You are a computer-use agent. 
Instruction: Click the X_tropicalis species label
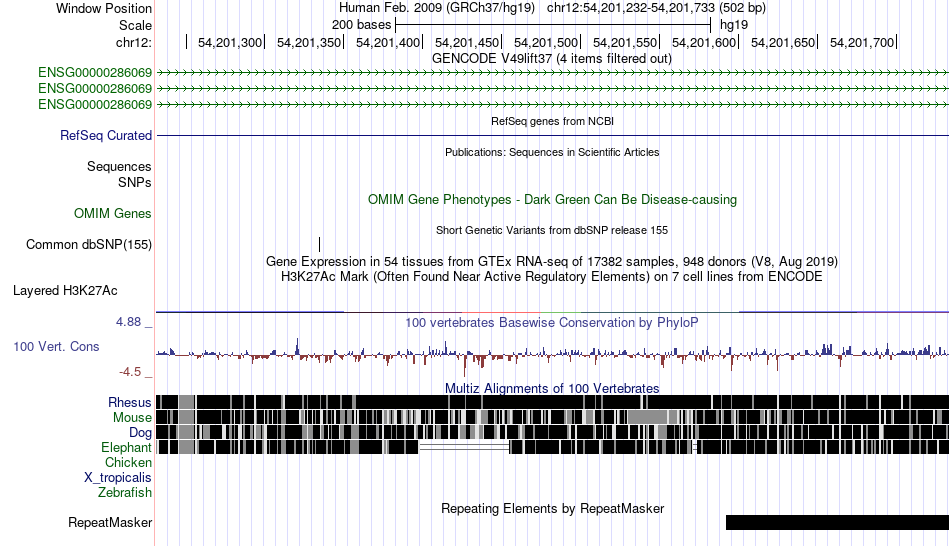click(x=118, y=478)
